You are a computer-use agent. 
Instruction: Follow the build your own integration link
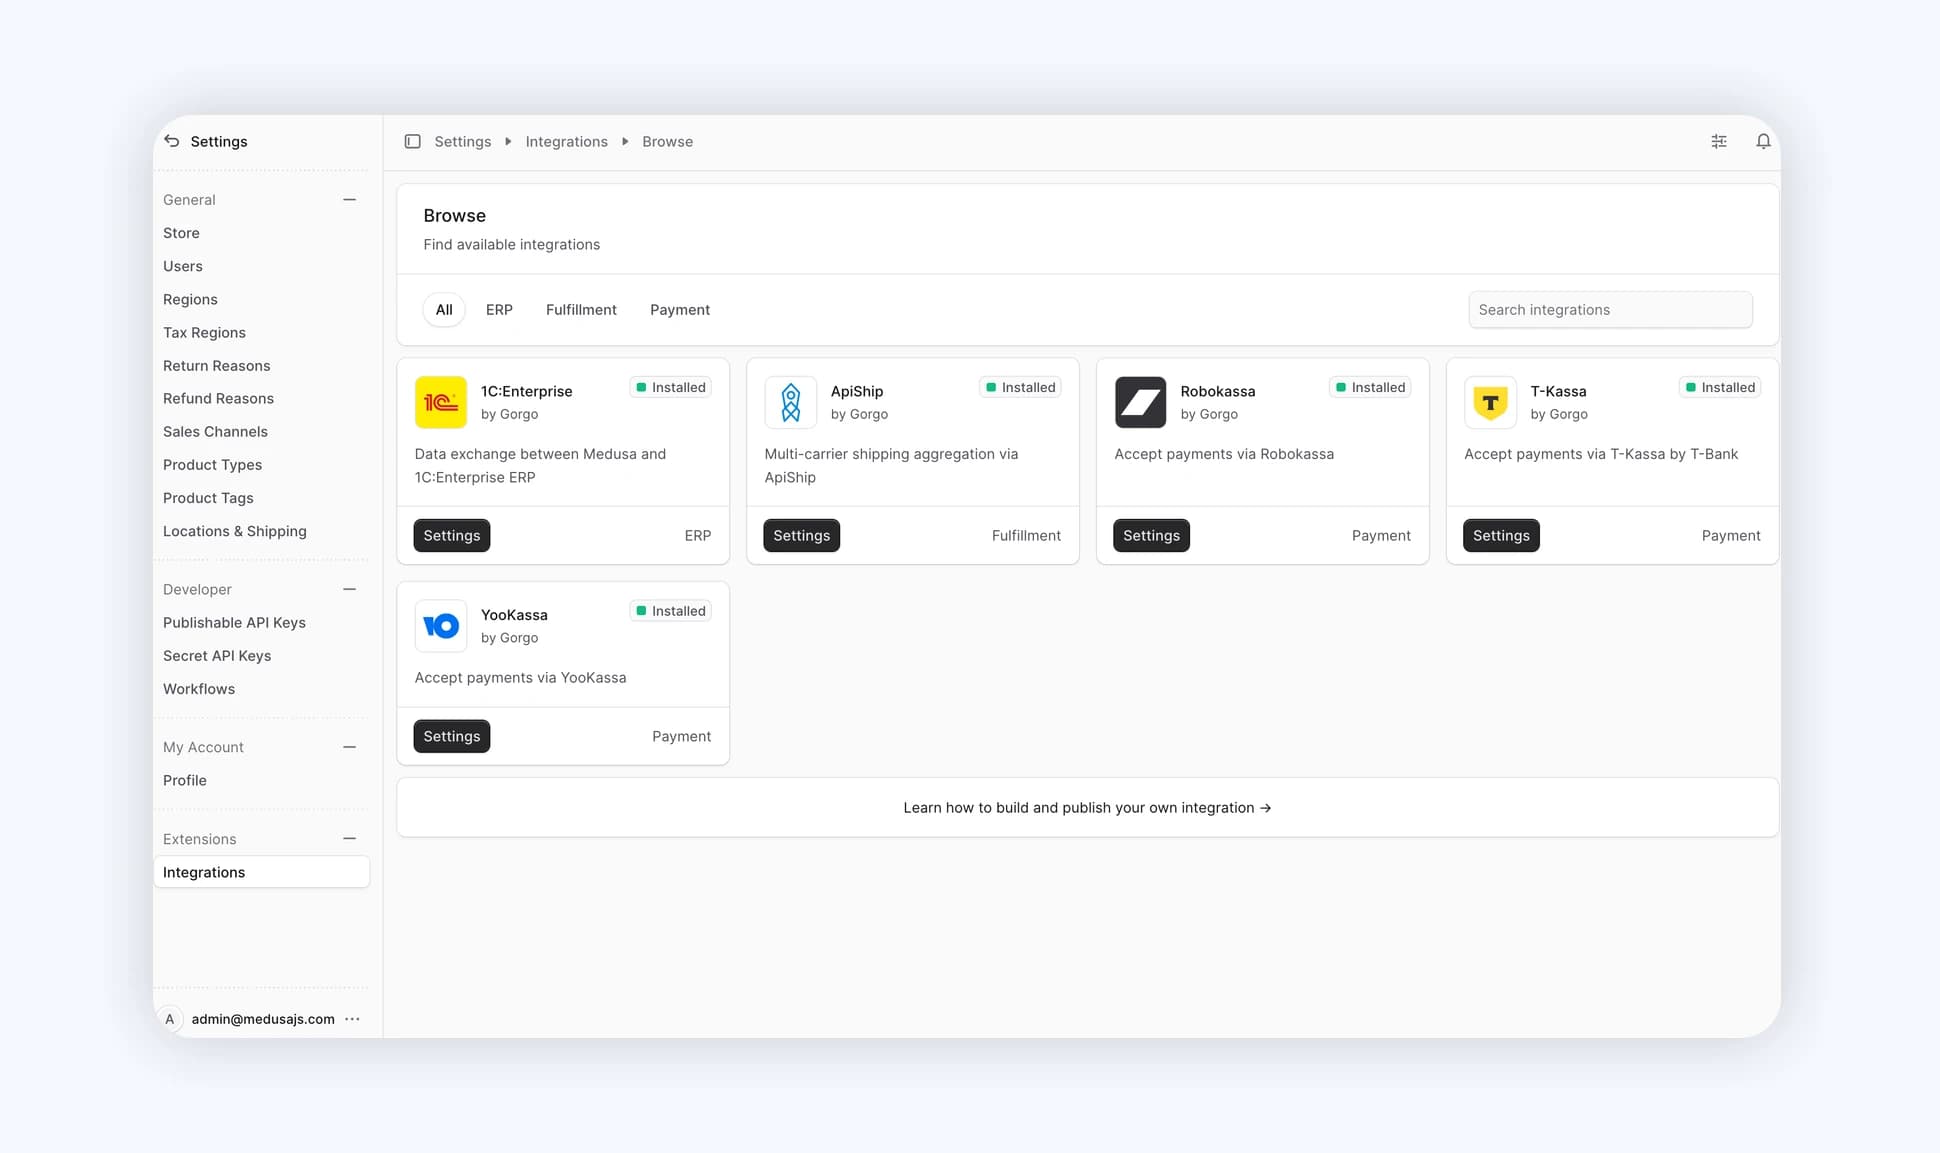[1087, 808]
